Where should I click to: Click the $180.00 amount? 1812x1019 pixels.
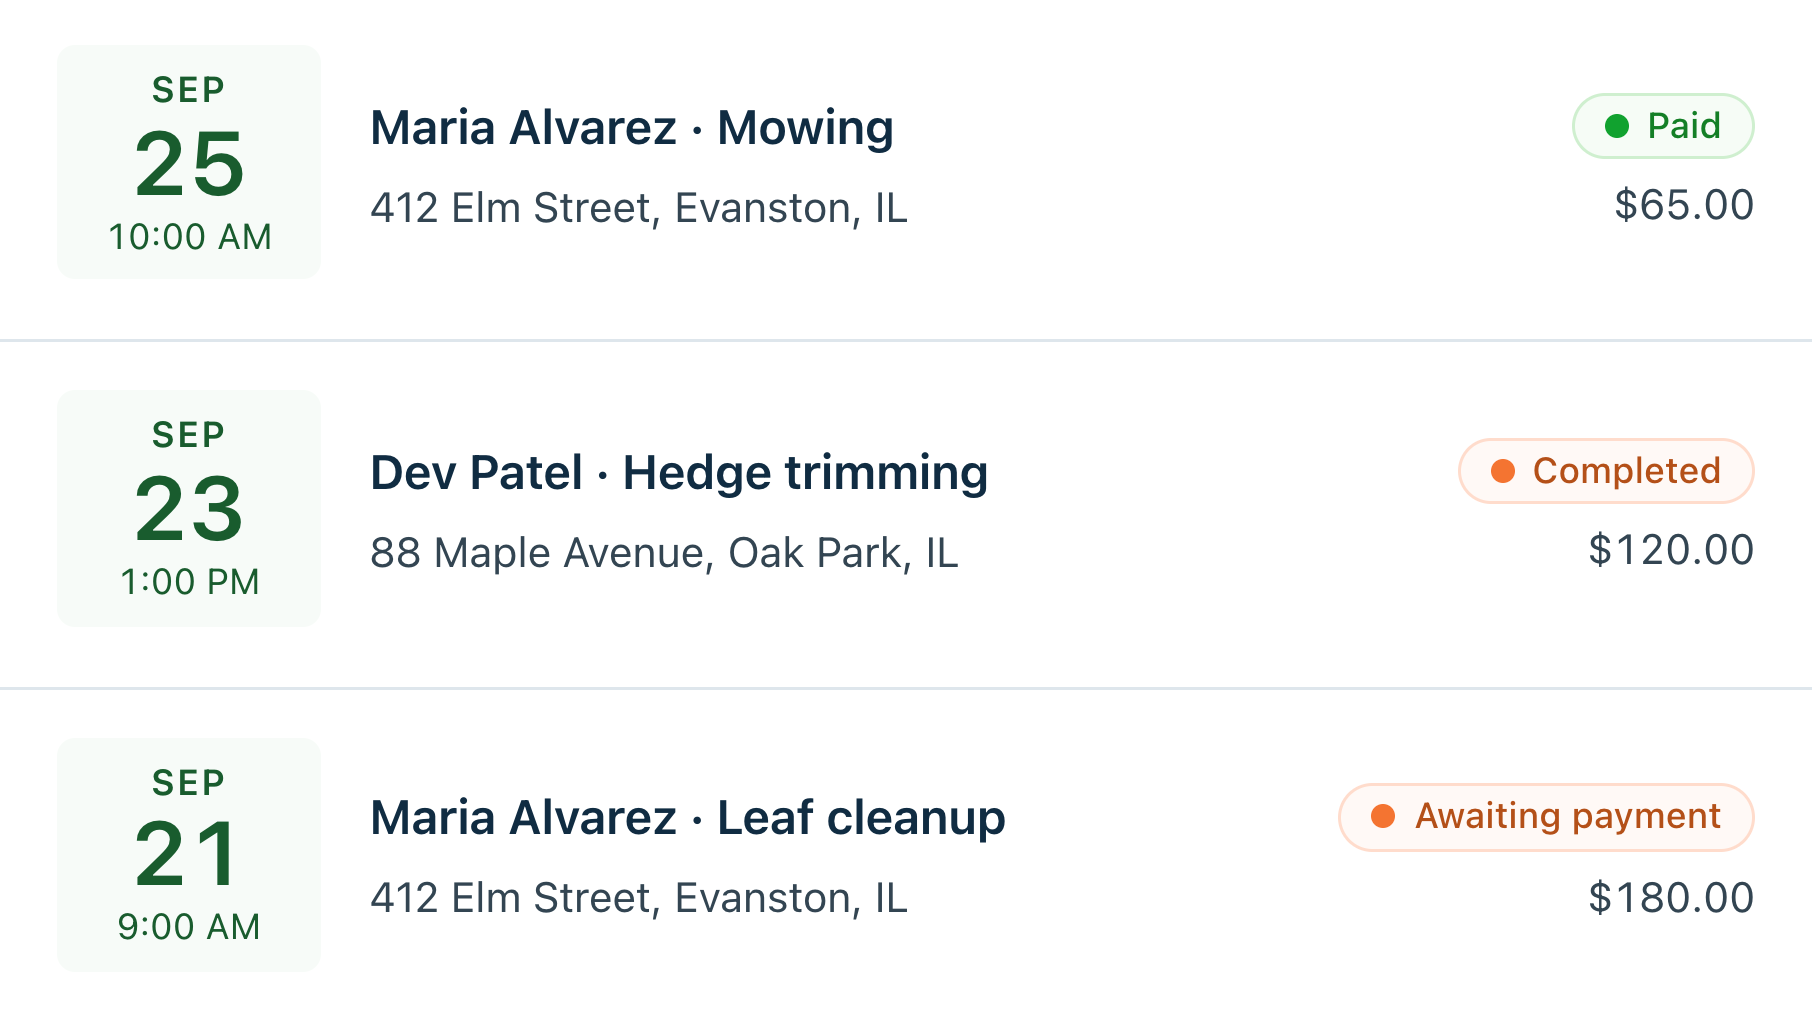(x=1671, y=898)
